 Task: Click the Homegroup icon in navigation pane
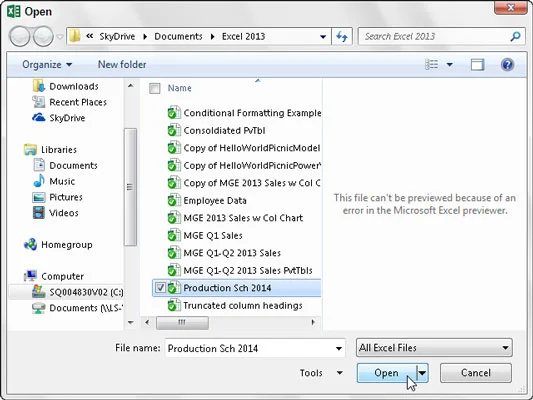[31, 244]
